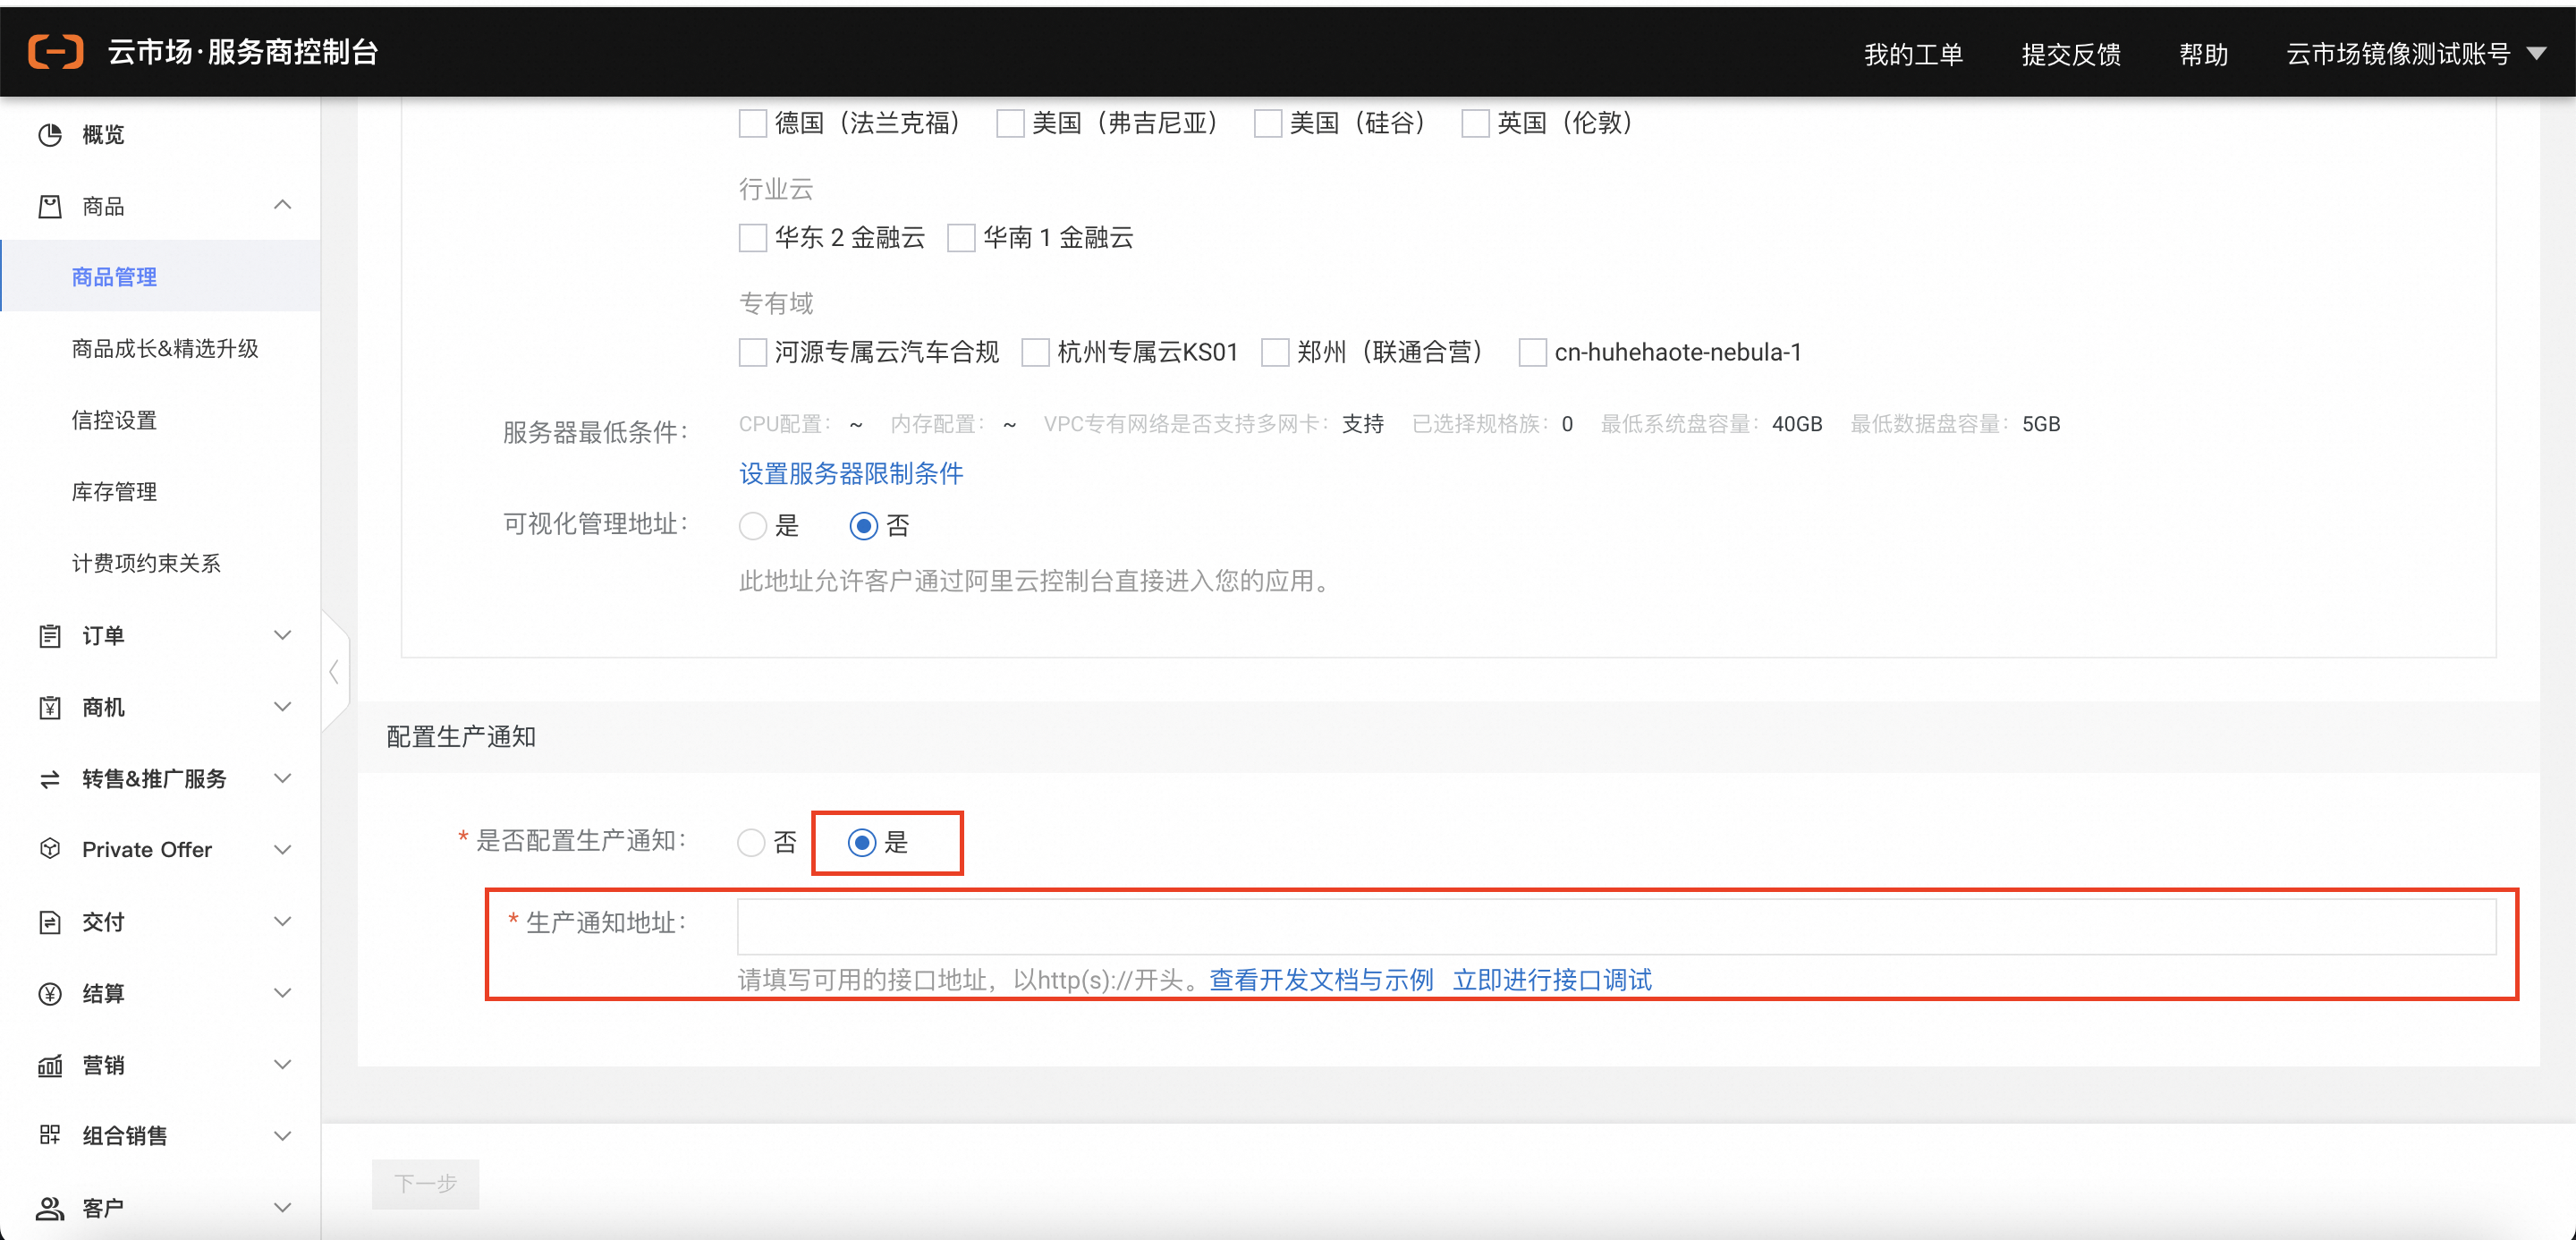The width and height of the screenshot is (2576, 1240).
Task: Click the 商机 yen icon
Action: (x=50, y=707)
